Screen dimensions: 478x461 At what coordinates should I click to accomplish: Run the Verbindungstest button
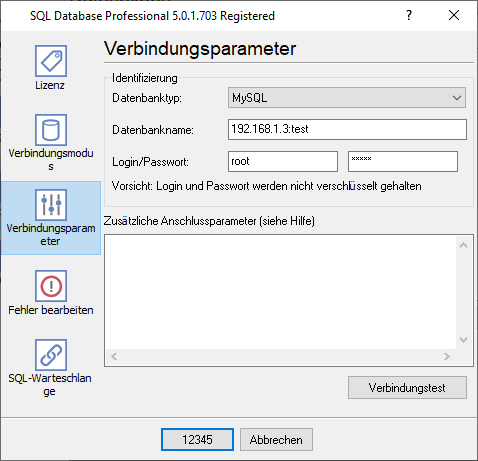pos(407,388)
